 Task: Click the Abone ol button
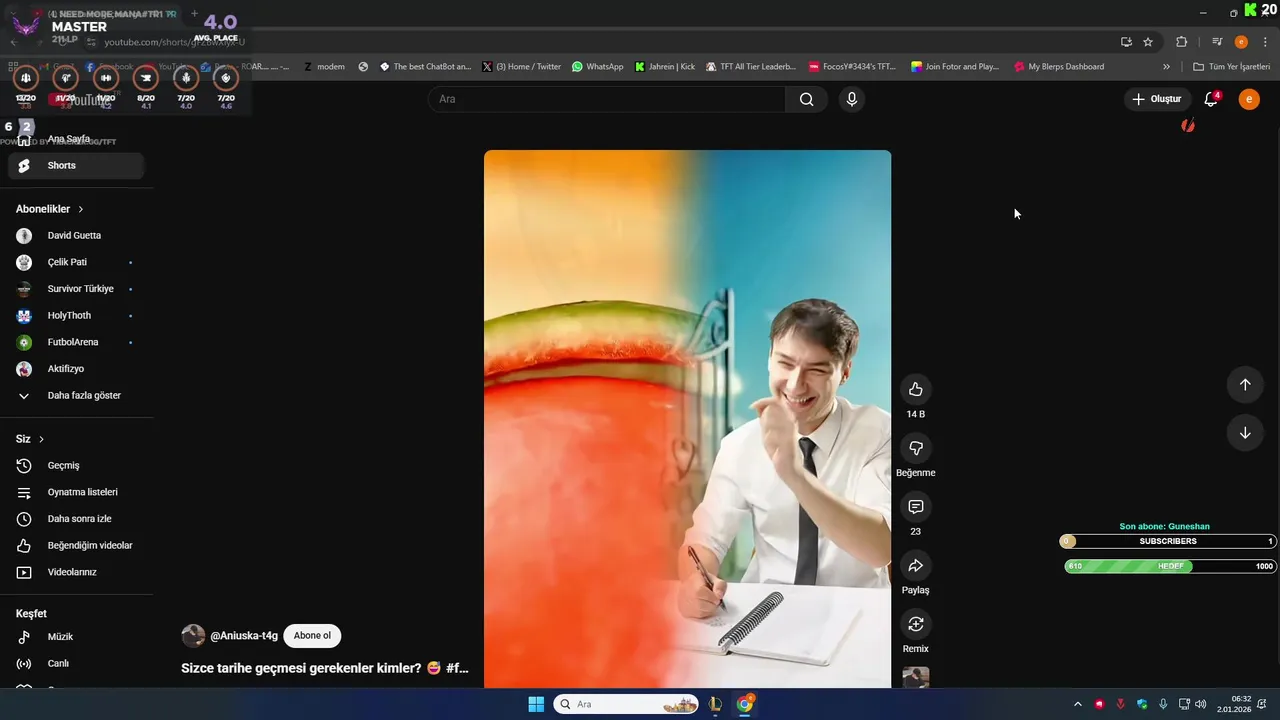tap(312, 636)
